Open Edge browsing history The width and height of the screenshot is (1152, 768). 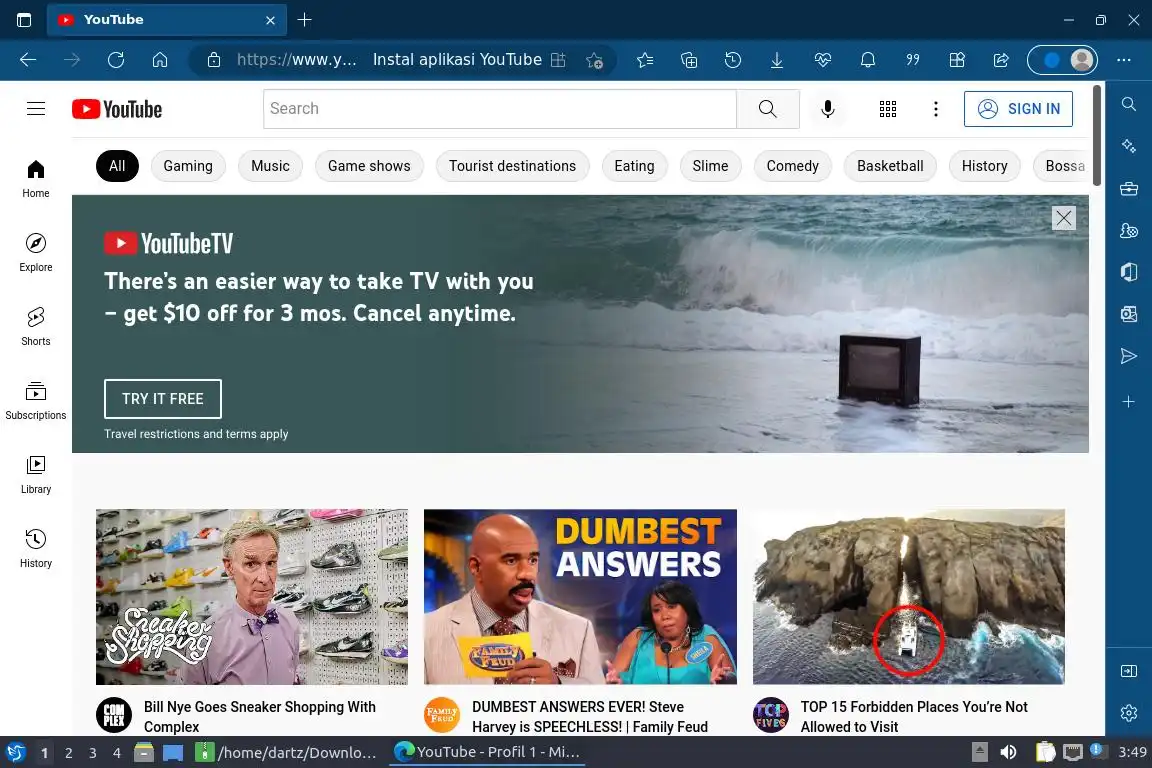tap(732, 60)
